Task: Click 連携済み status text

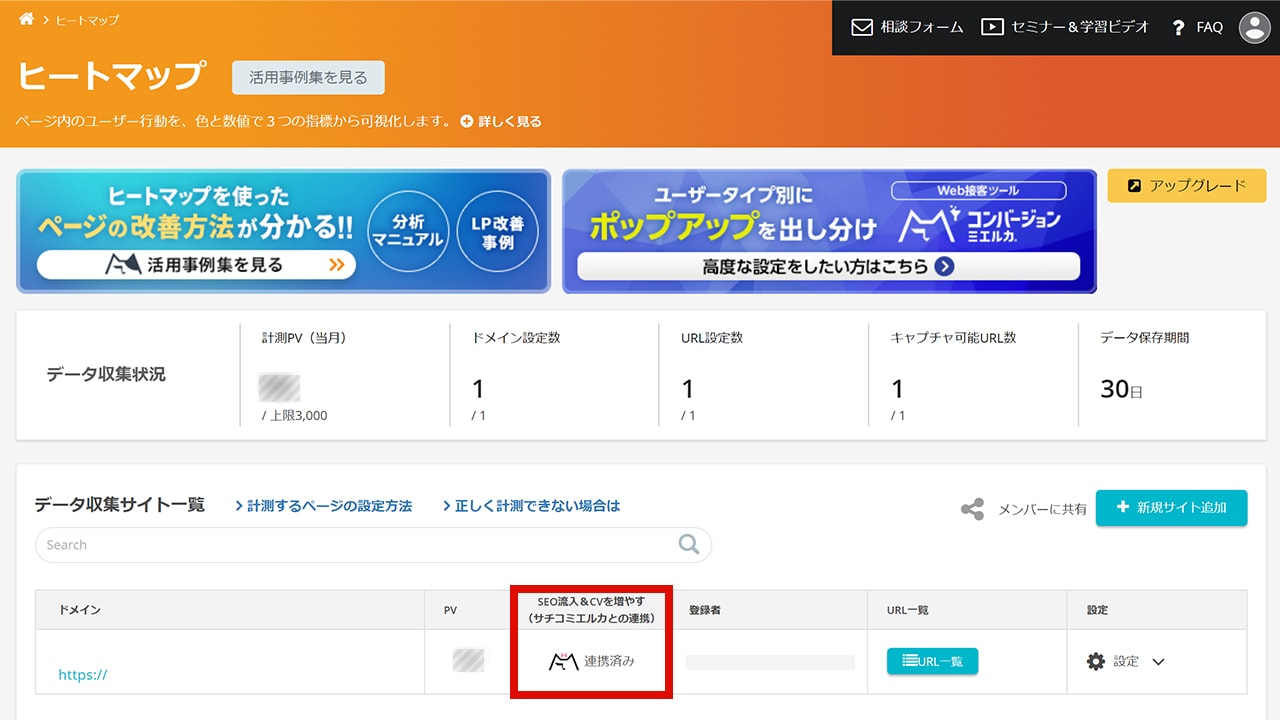Action: pyautogui.click(x=610, y=661)
